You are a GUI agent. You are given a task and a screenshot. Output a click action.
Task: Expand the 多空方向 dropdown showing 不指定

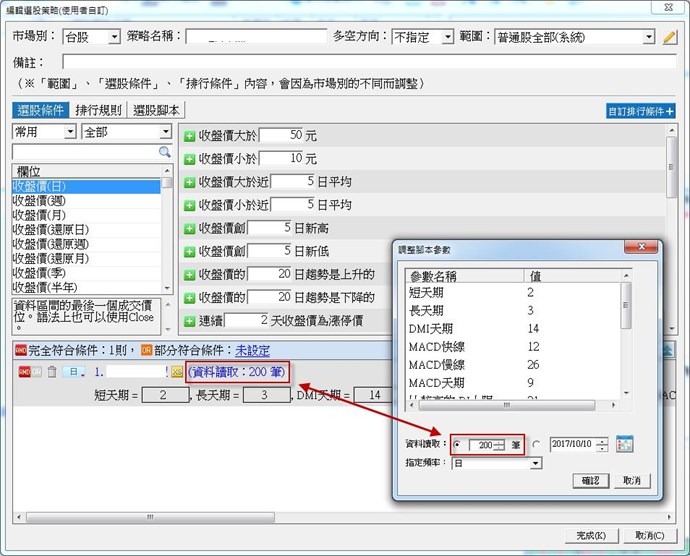point(422,37)
